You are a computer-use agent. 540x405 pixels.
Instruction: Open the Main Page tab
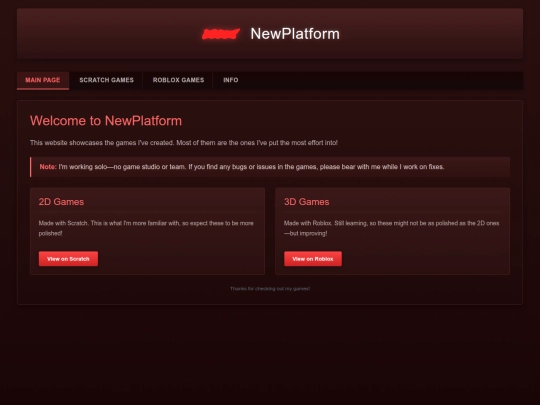click(43, 80)
